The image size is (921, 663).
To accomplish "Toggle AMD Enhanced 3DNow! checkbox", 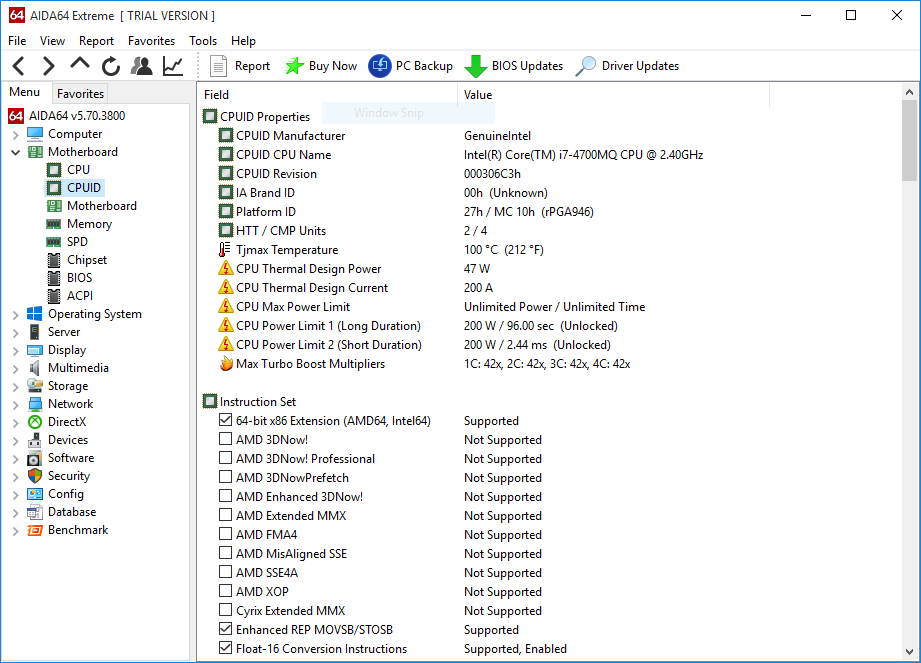I will [226, 496].
